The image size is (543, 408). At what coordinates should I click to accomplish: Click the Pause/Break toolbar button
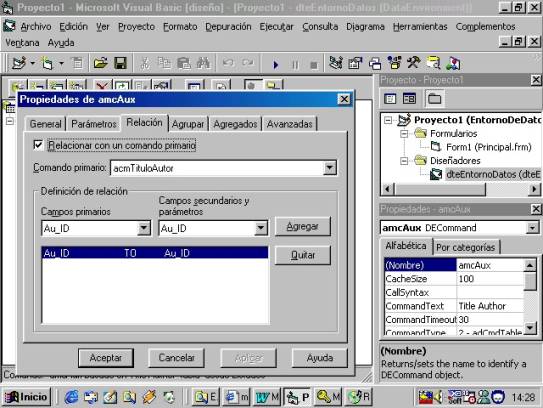tap(295, 64)
